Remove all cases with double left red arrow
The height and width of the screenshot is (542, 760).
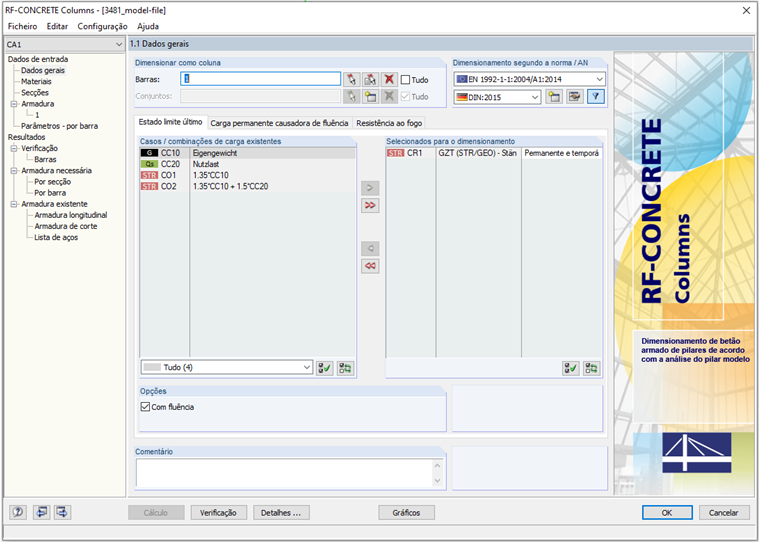tap(370, 266)
